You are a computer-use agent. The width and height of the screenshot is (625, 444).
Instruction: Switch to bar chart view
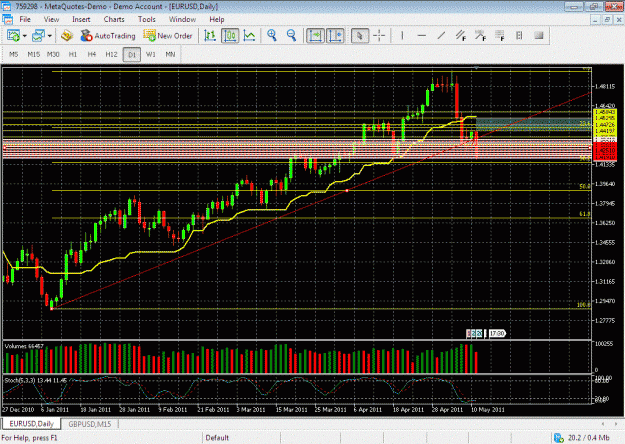[x=210, y=36]
